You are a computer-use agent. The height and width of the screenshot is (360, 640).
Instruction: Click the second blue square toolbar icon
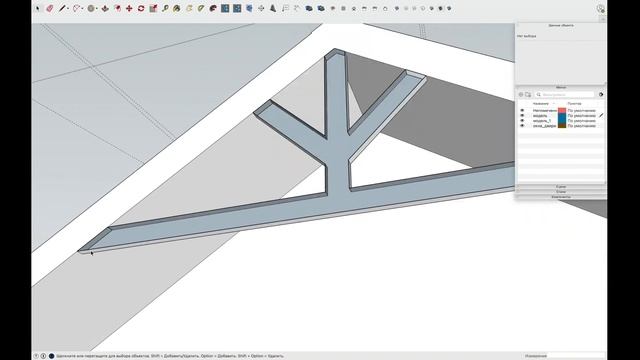coord(237,8)
